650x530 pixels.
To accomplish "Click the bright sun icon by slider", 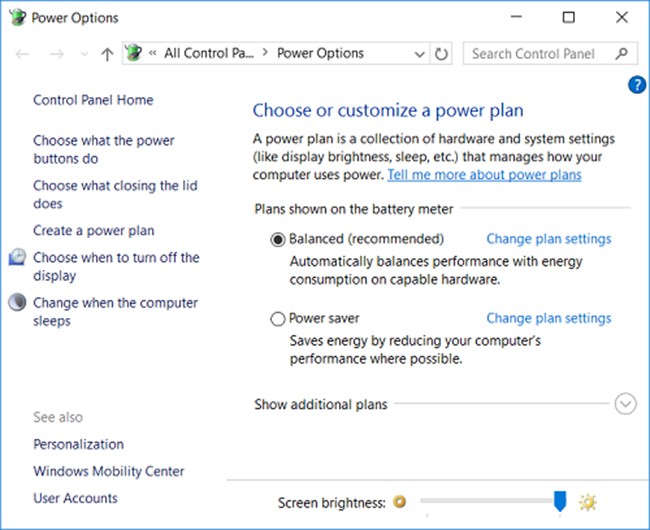I will pyautogui.click(x=587, y=502).
